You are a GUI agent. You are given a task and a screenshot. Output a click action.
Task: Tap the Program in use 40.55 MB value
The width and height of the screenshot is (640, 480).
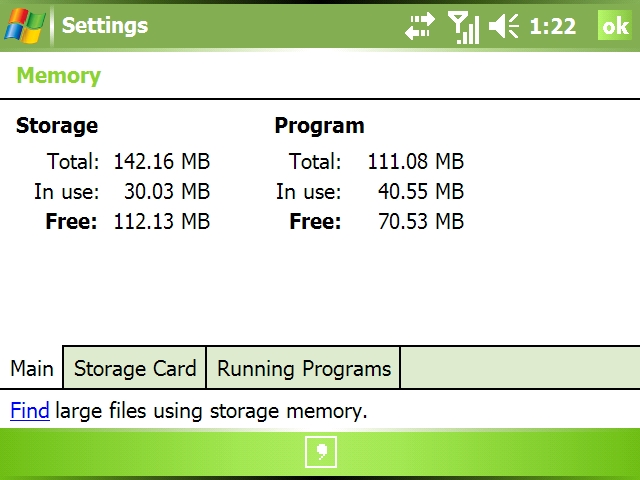pos(421,191)
